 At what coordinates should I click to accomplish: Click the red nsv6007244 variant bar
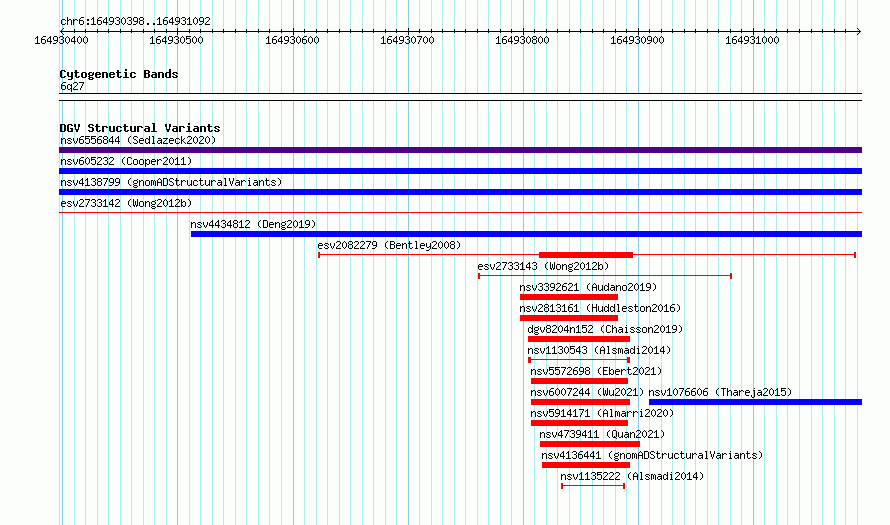[x=580, y=402]
